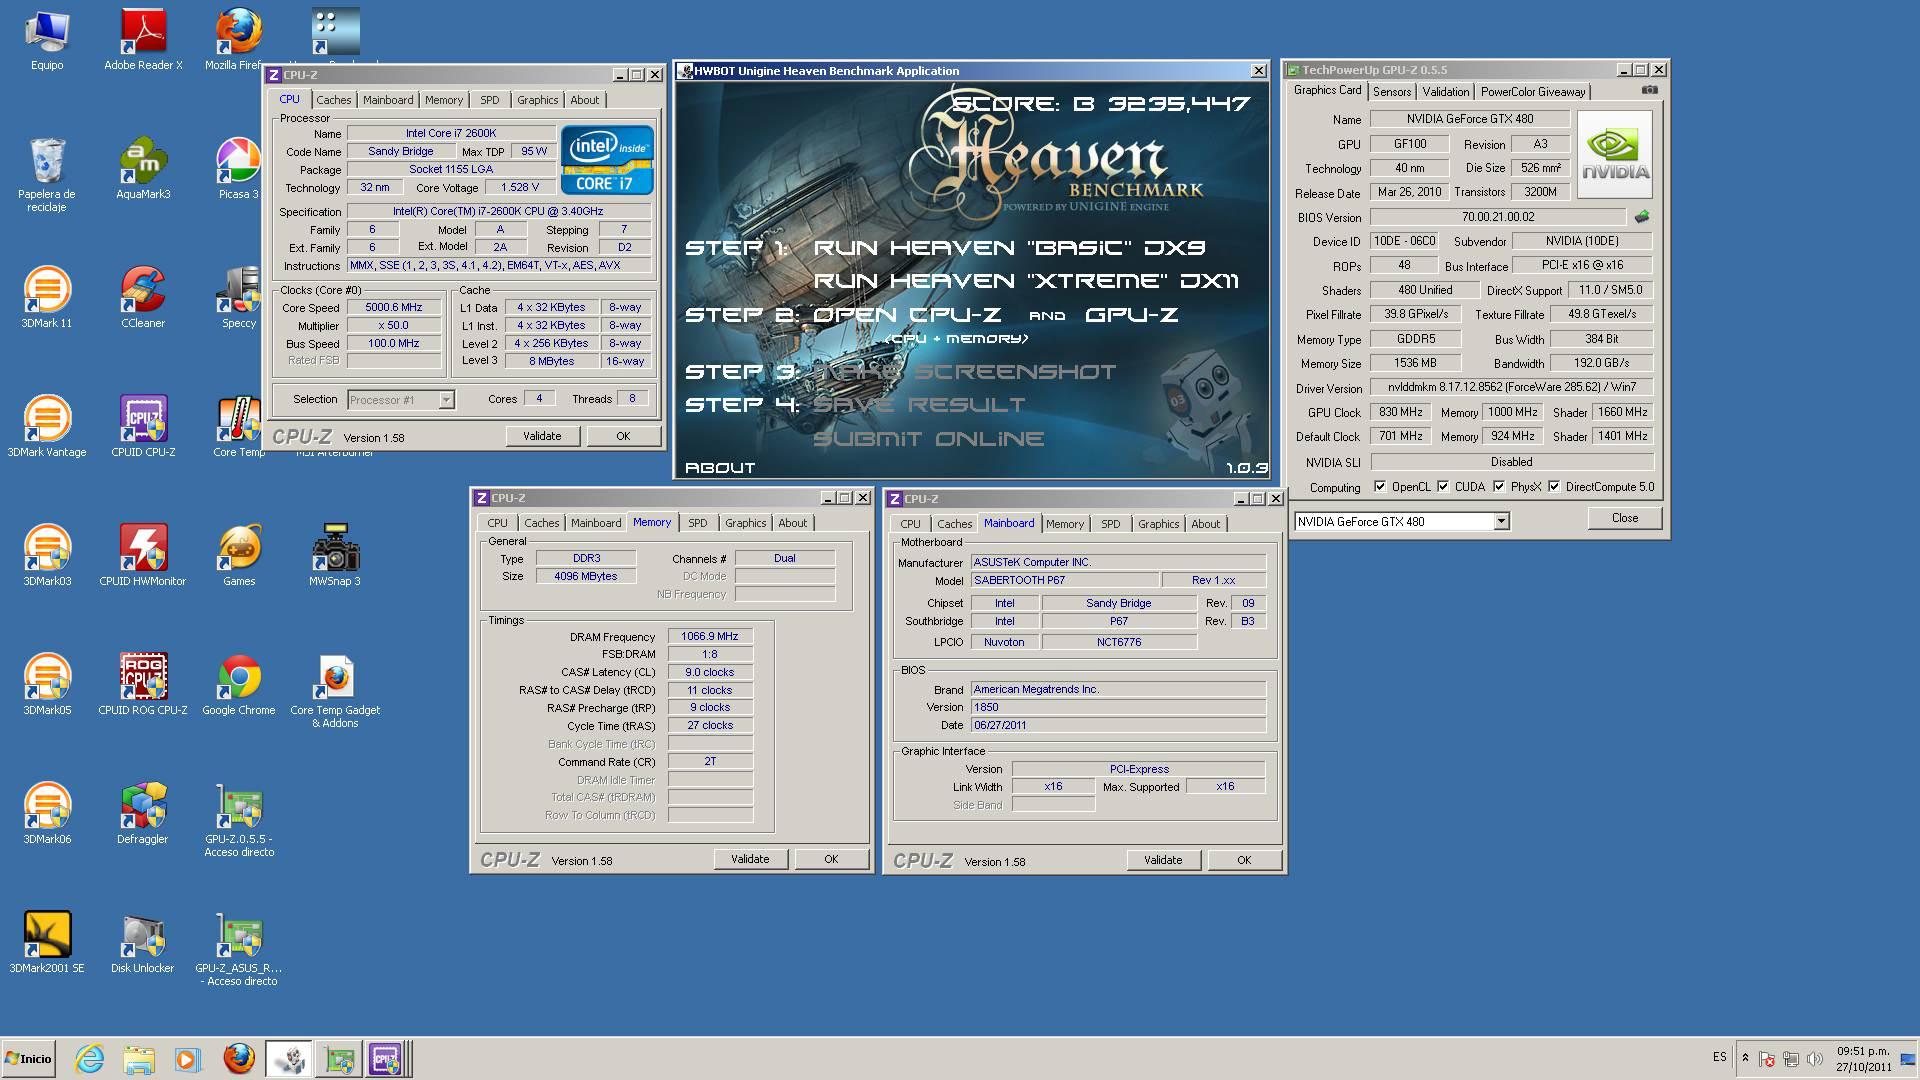Click the GPU-Z BIOS save chip icon

coord(1641,216)
